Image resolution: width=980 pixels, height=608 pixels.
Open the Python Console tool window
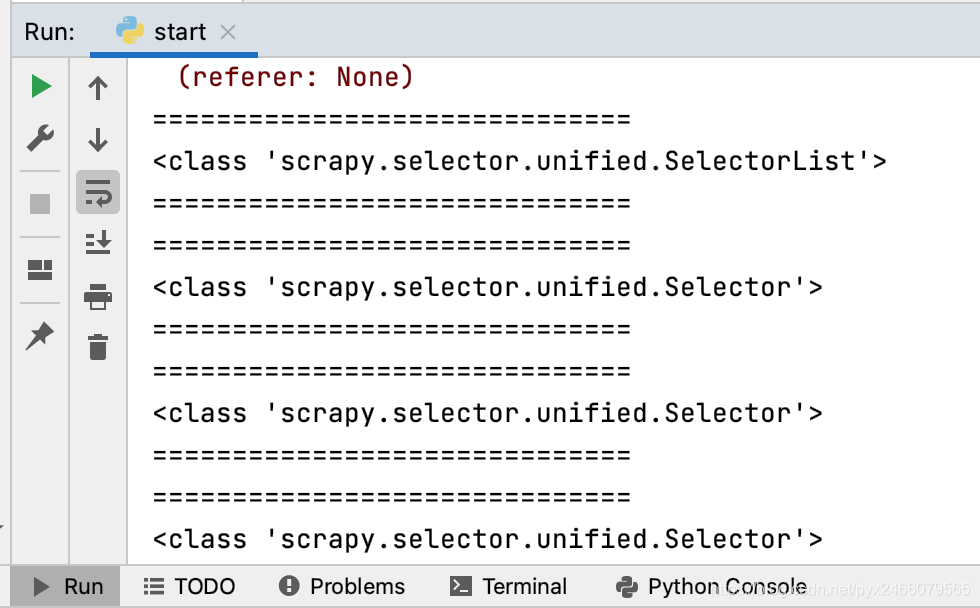pyautogui.click(x=711, y=586)
